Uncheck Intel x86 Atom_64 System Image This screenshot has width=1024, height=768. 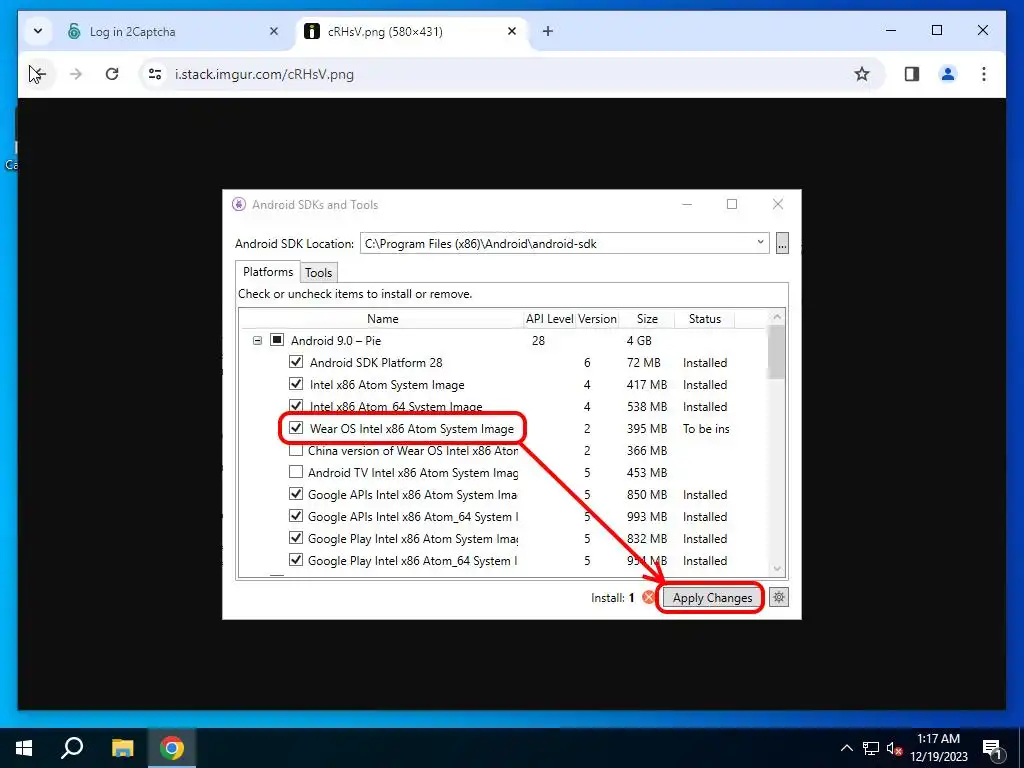coord(296,406)
